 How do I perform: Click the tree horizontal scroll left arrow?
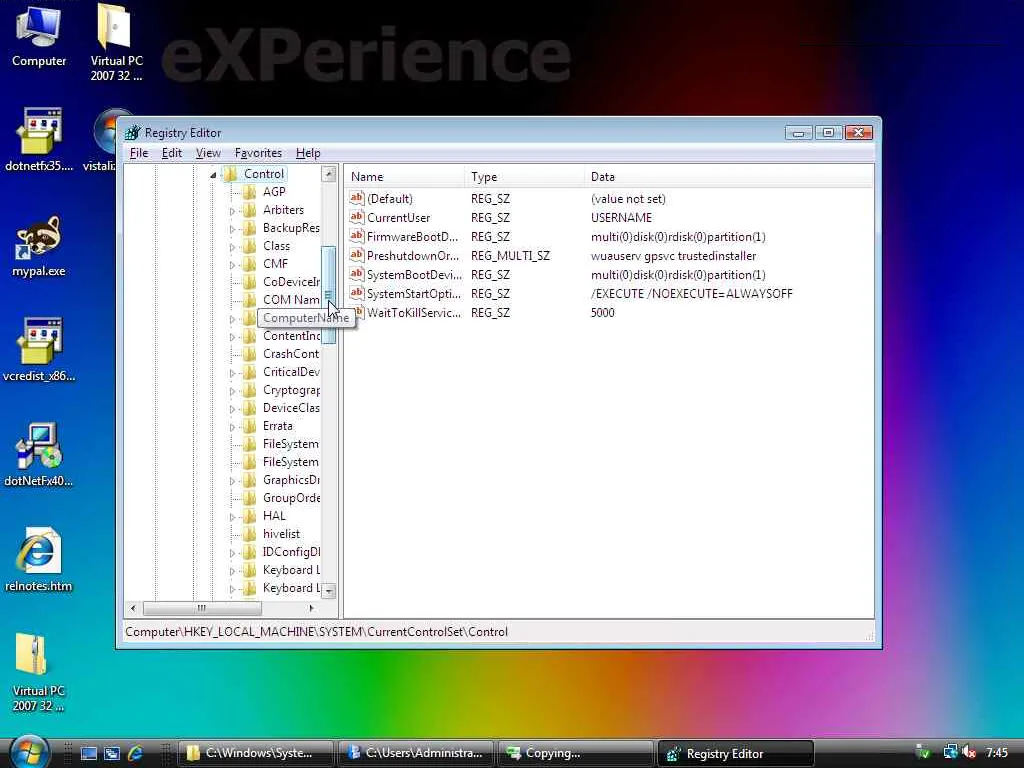133,608
